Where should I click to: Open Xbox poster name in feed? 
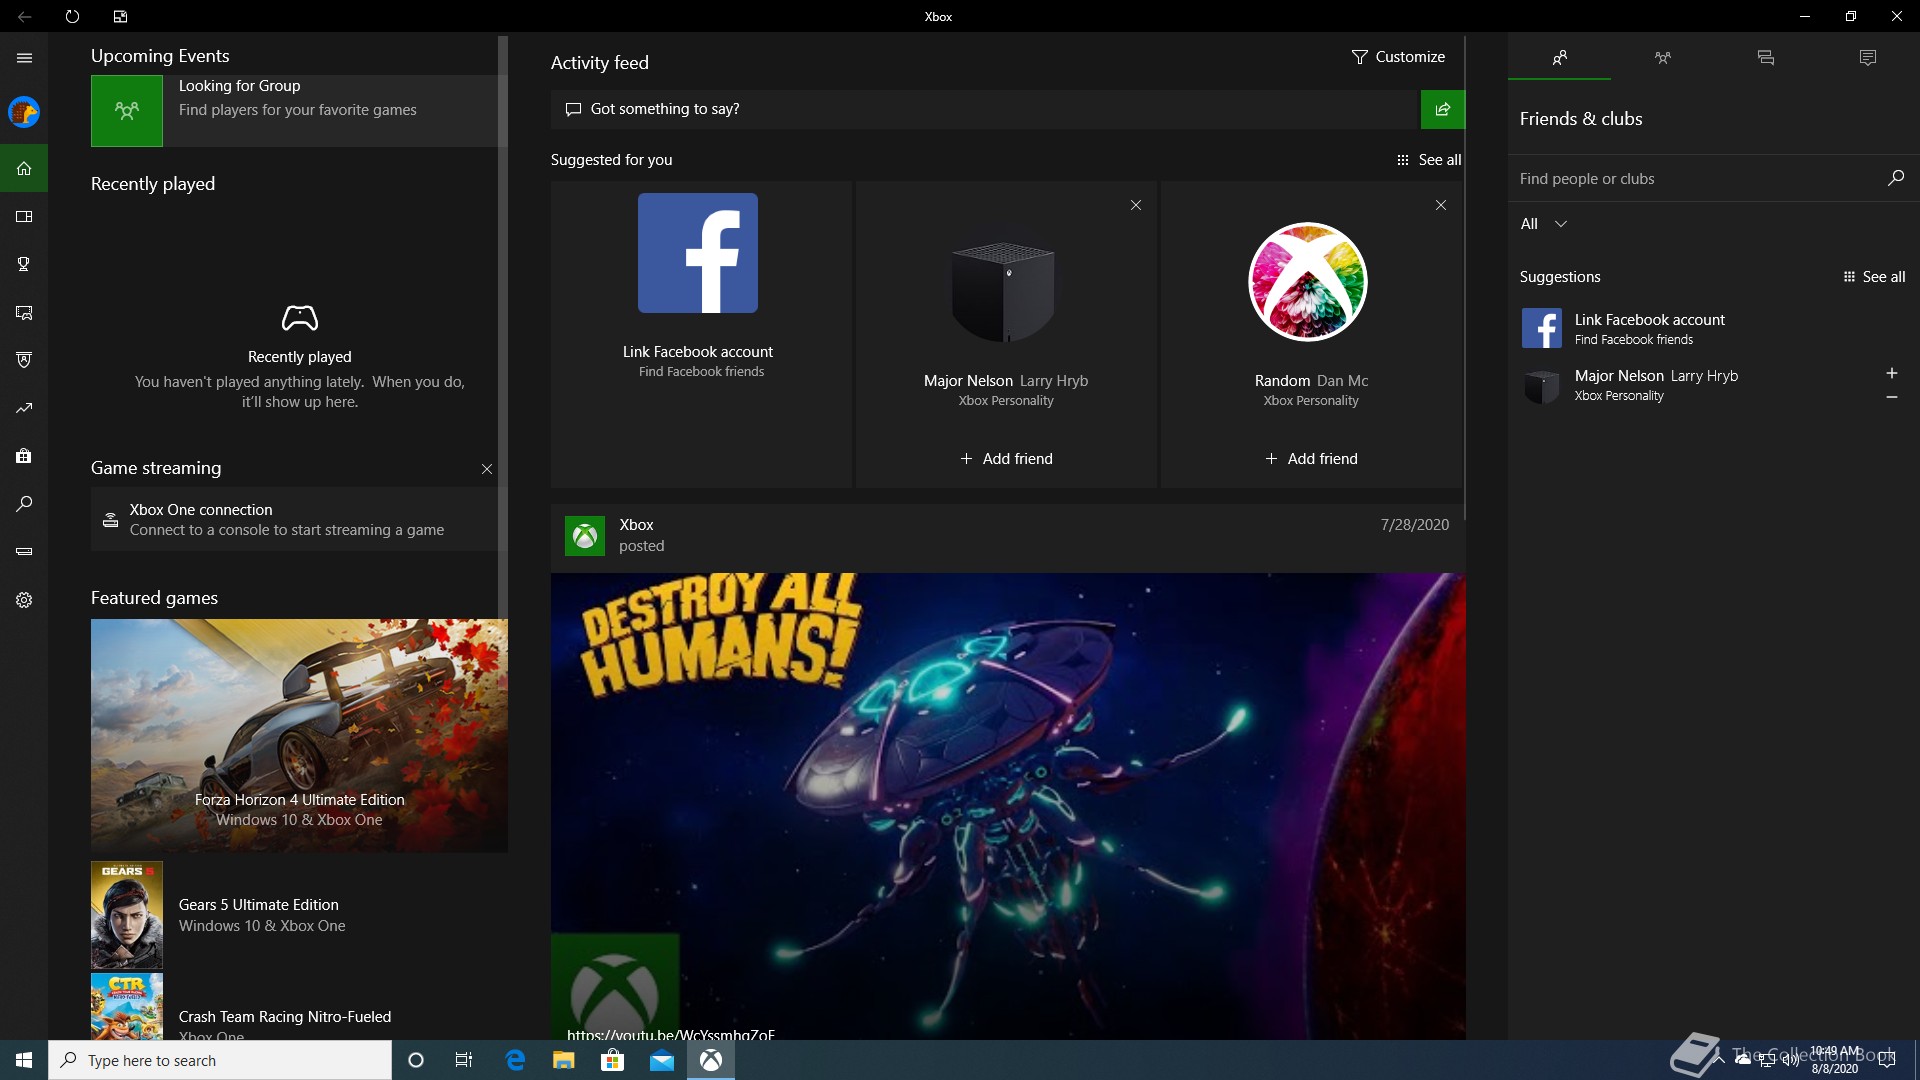[x=636, y=525]
